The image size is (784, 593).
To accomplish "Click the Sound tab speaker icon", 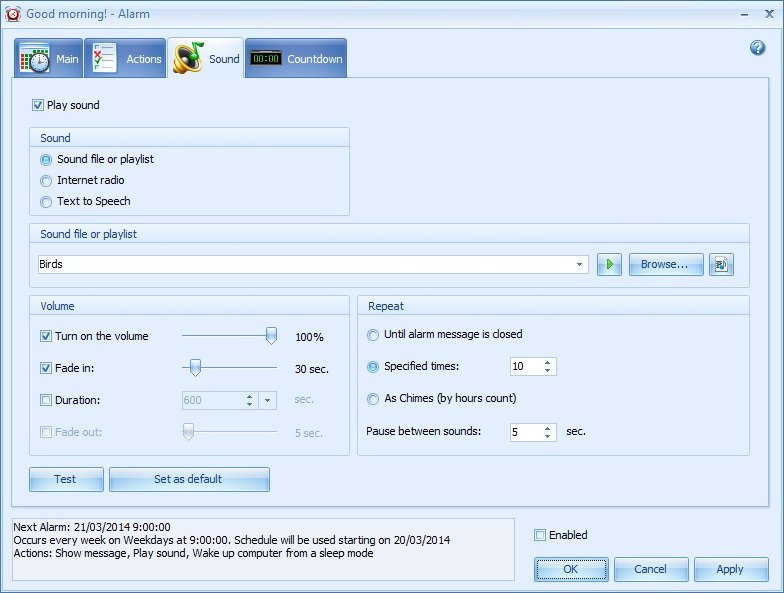I will point(188,58).
